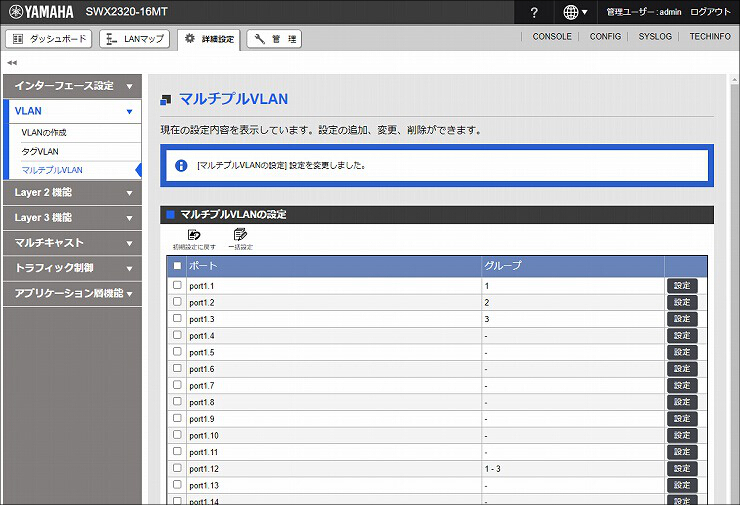
Task: Expand the multicast menu
Action: tap(72, 243)
